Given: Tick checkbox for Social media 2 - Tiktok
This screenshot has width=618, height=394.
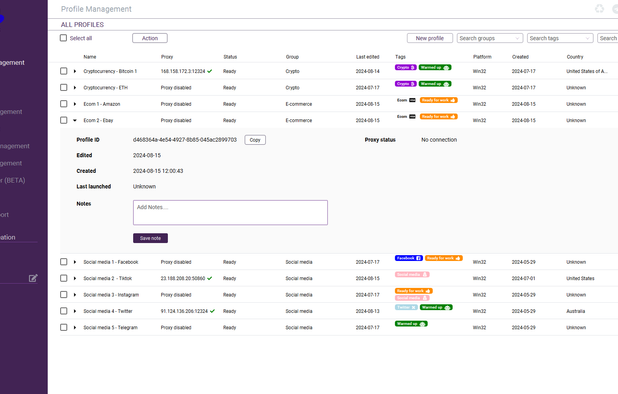Looking at the screenshot, I should [63, 278].
